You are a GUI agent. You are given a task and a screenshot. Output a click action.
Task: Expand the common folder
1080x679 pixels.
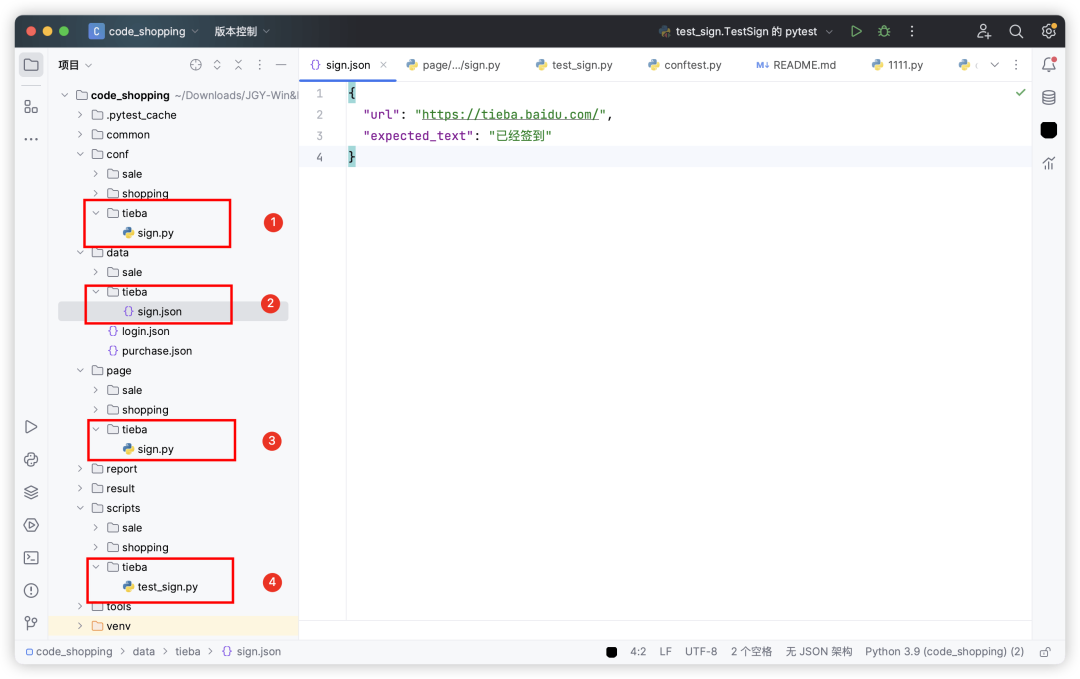click(x=80, y=134)
